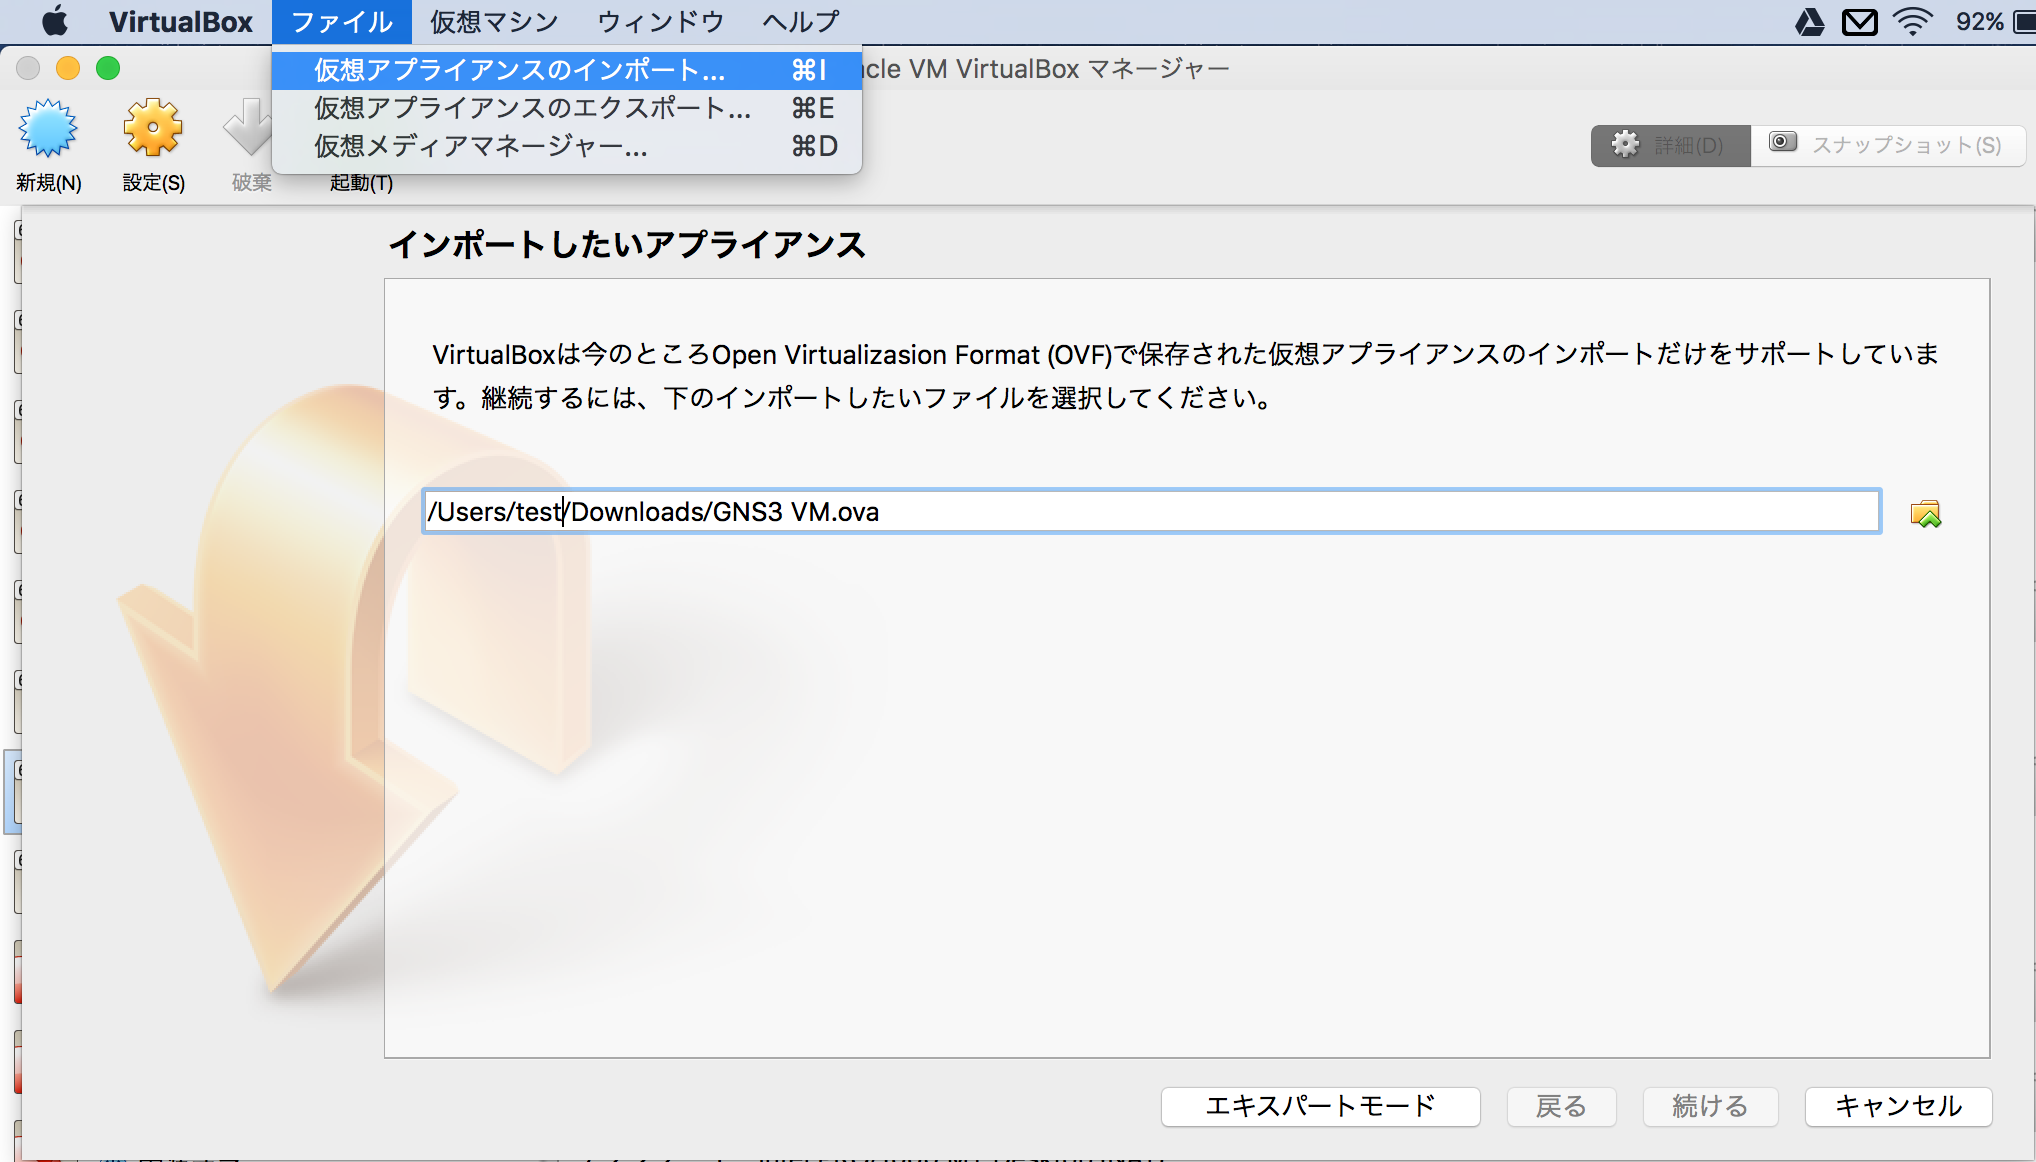Screen dimensions: 2036x1162
Task: Open the 仮想マシン menu
Action: point(494,22)
